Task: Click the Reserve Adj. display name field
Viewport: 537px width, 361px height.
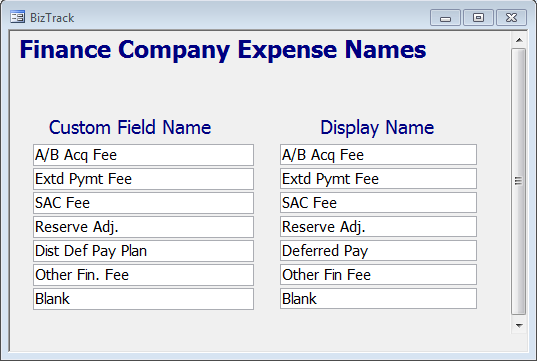Action: 378,227
